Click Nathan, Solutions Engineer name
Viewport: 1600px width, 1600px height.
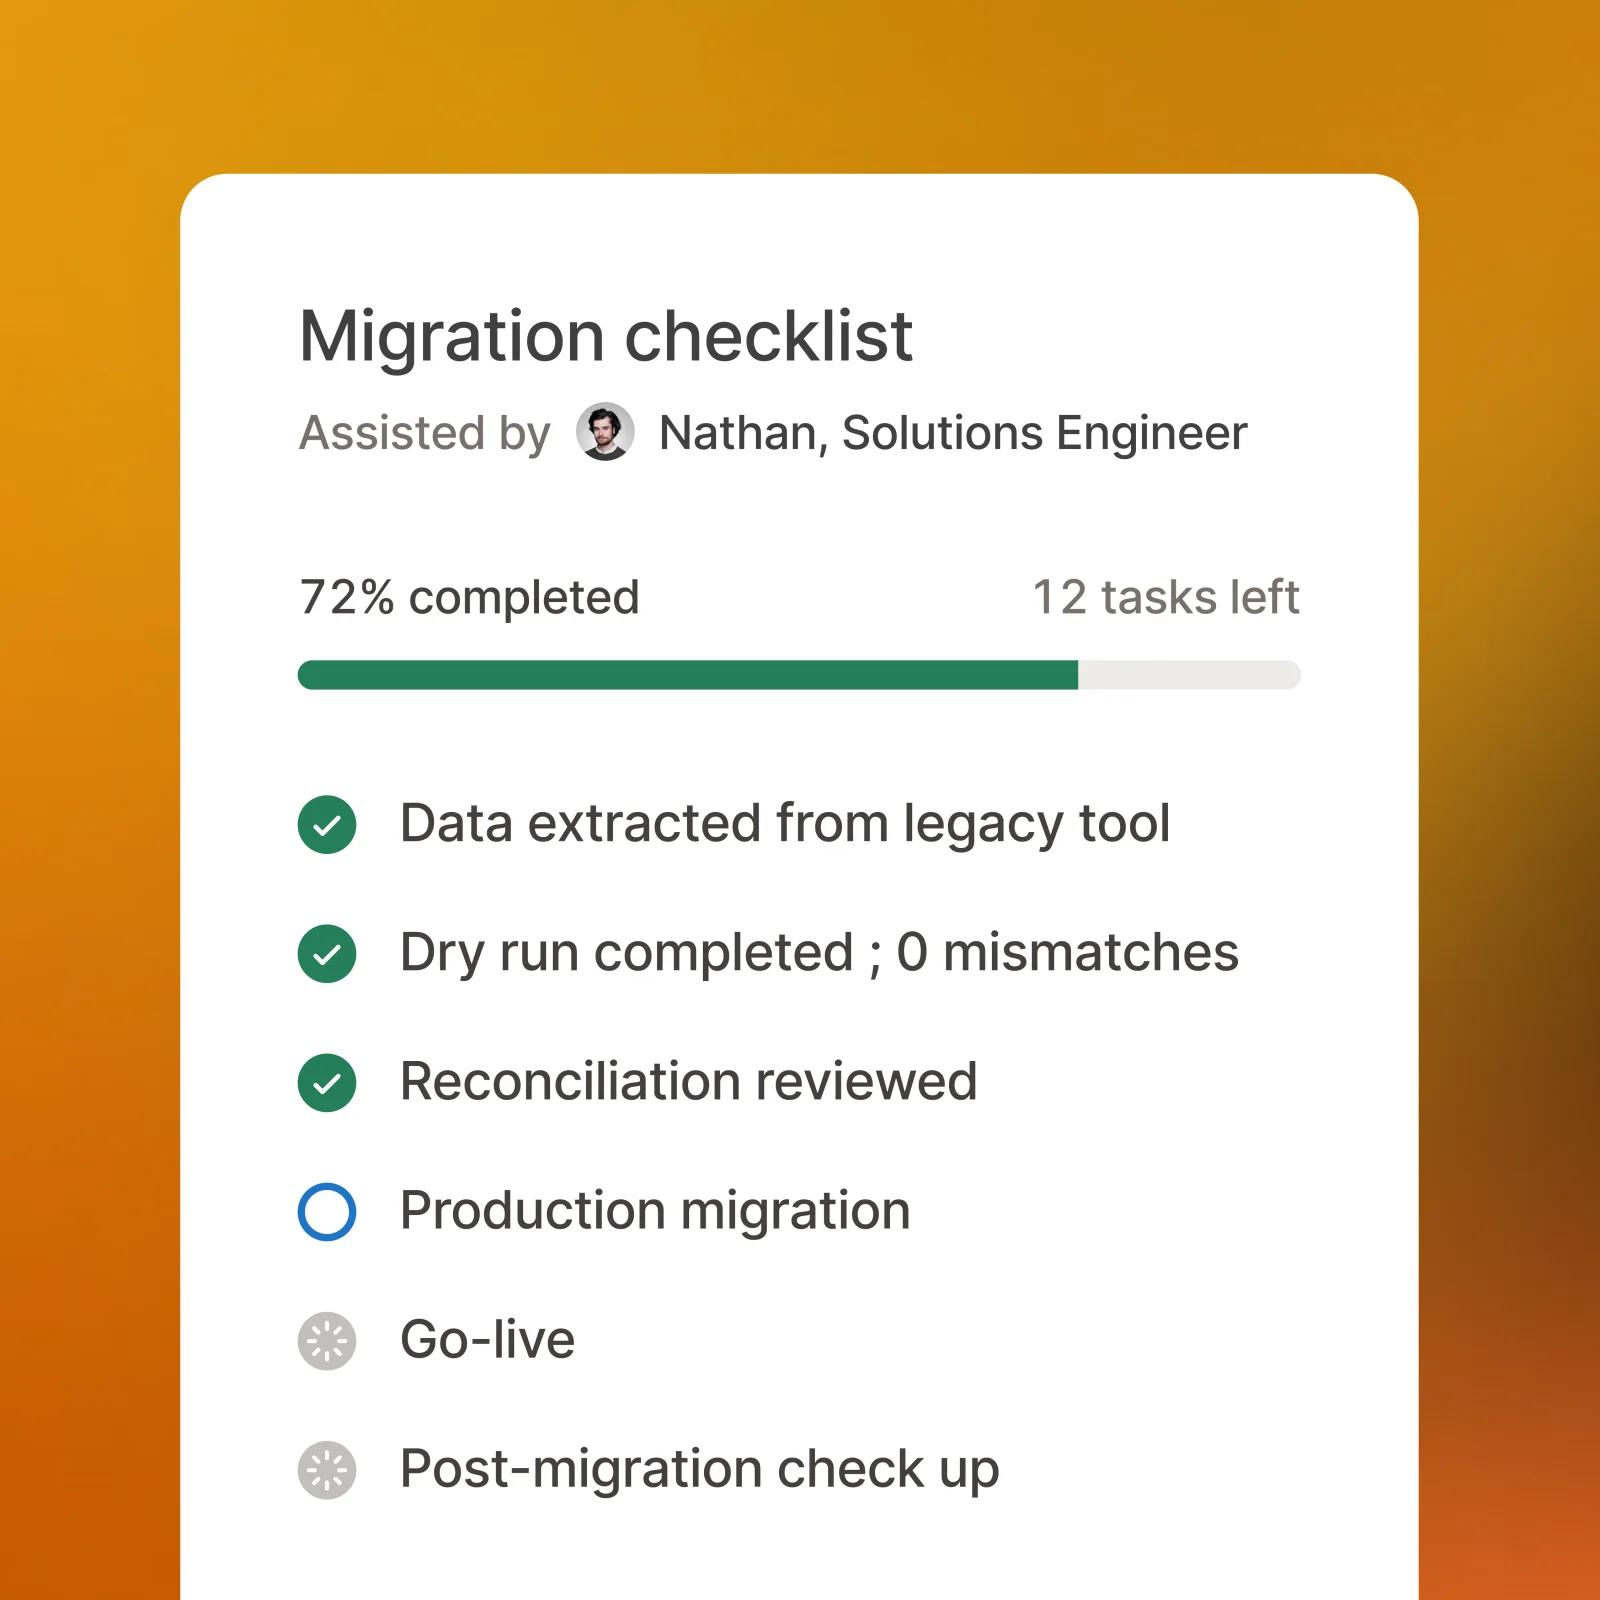pyautogui.click(x=953, y=434)
